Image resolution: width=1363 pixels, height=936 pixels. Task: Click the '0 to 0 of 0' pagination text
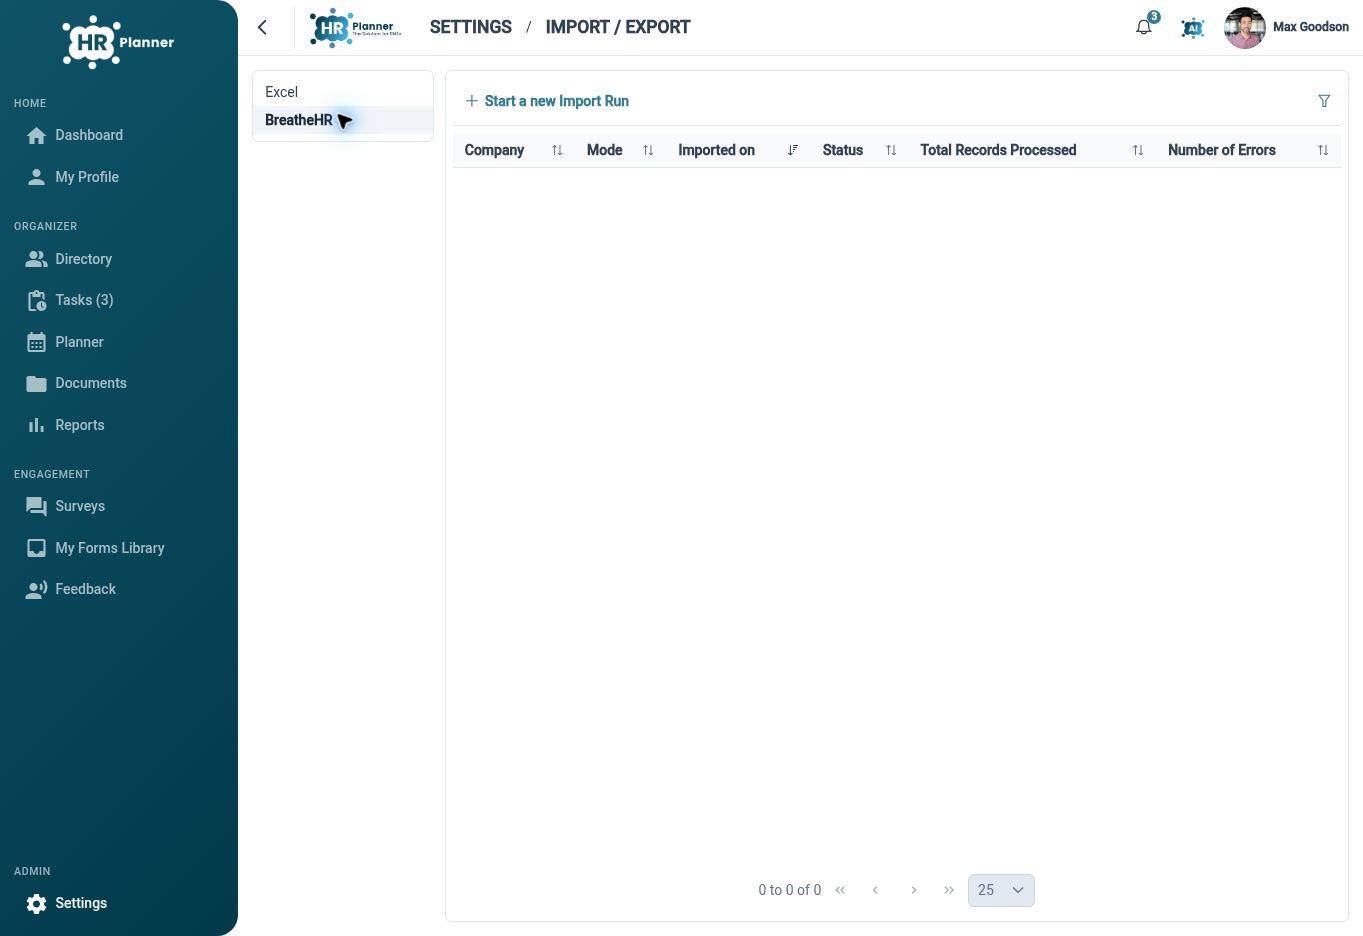click(x=790, y=890)
